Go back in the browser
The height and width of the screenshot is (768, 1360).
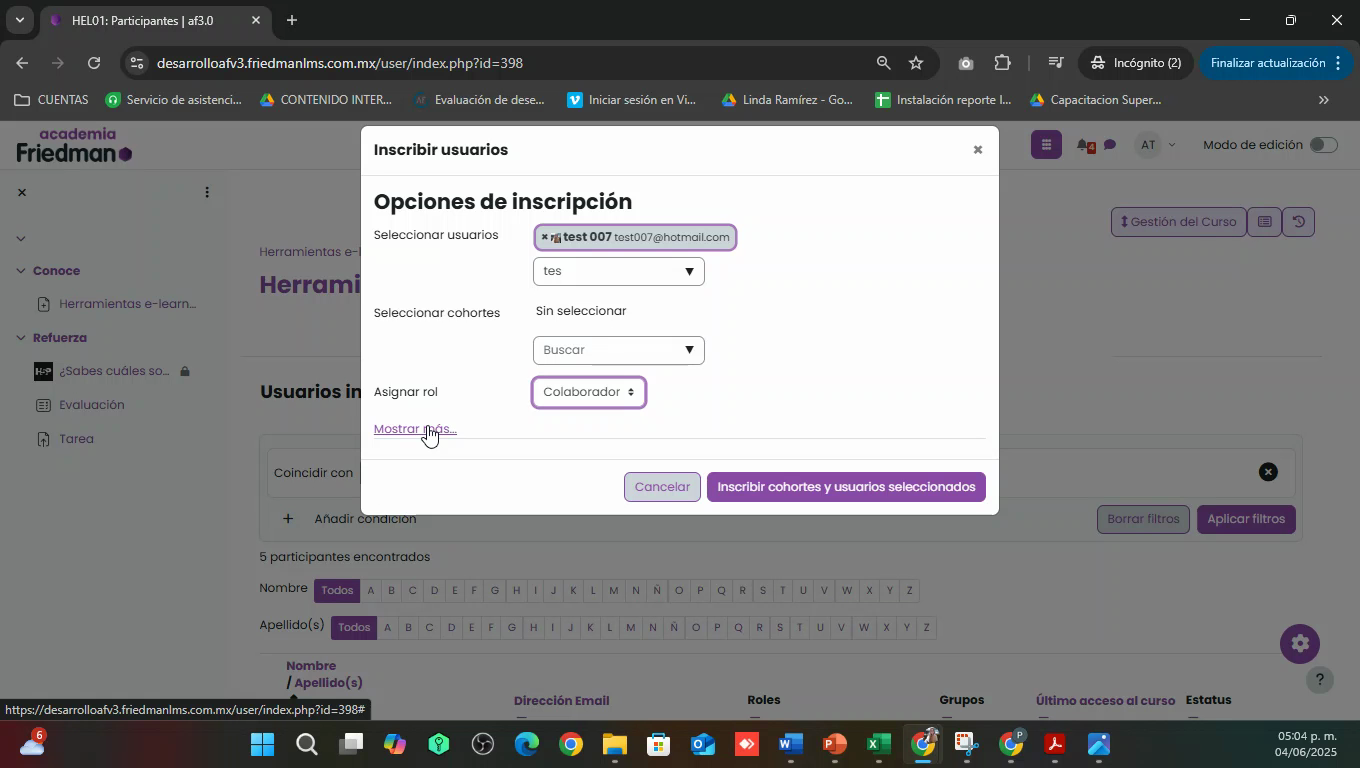pos(23,63)
